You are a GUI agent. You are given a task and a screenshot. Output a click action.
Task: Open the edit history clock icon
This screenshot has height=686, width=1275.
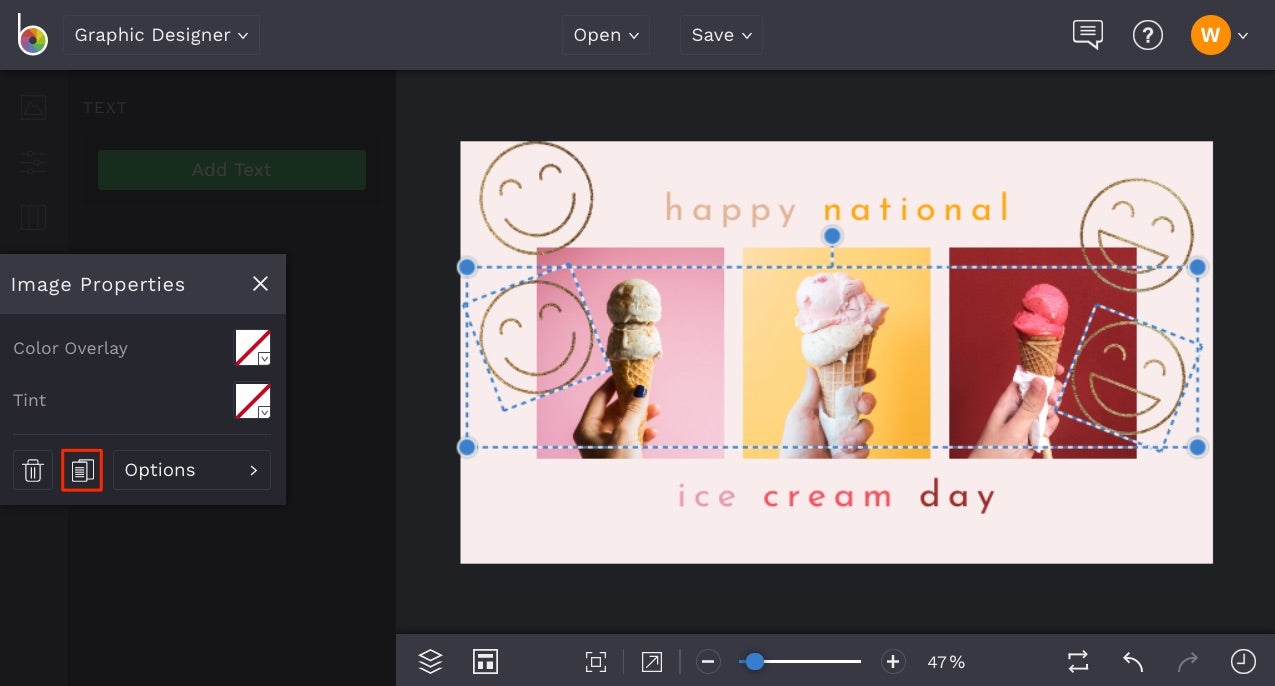tap(1243, 661)
